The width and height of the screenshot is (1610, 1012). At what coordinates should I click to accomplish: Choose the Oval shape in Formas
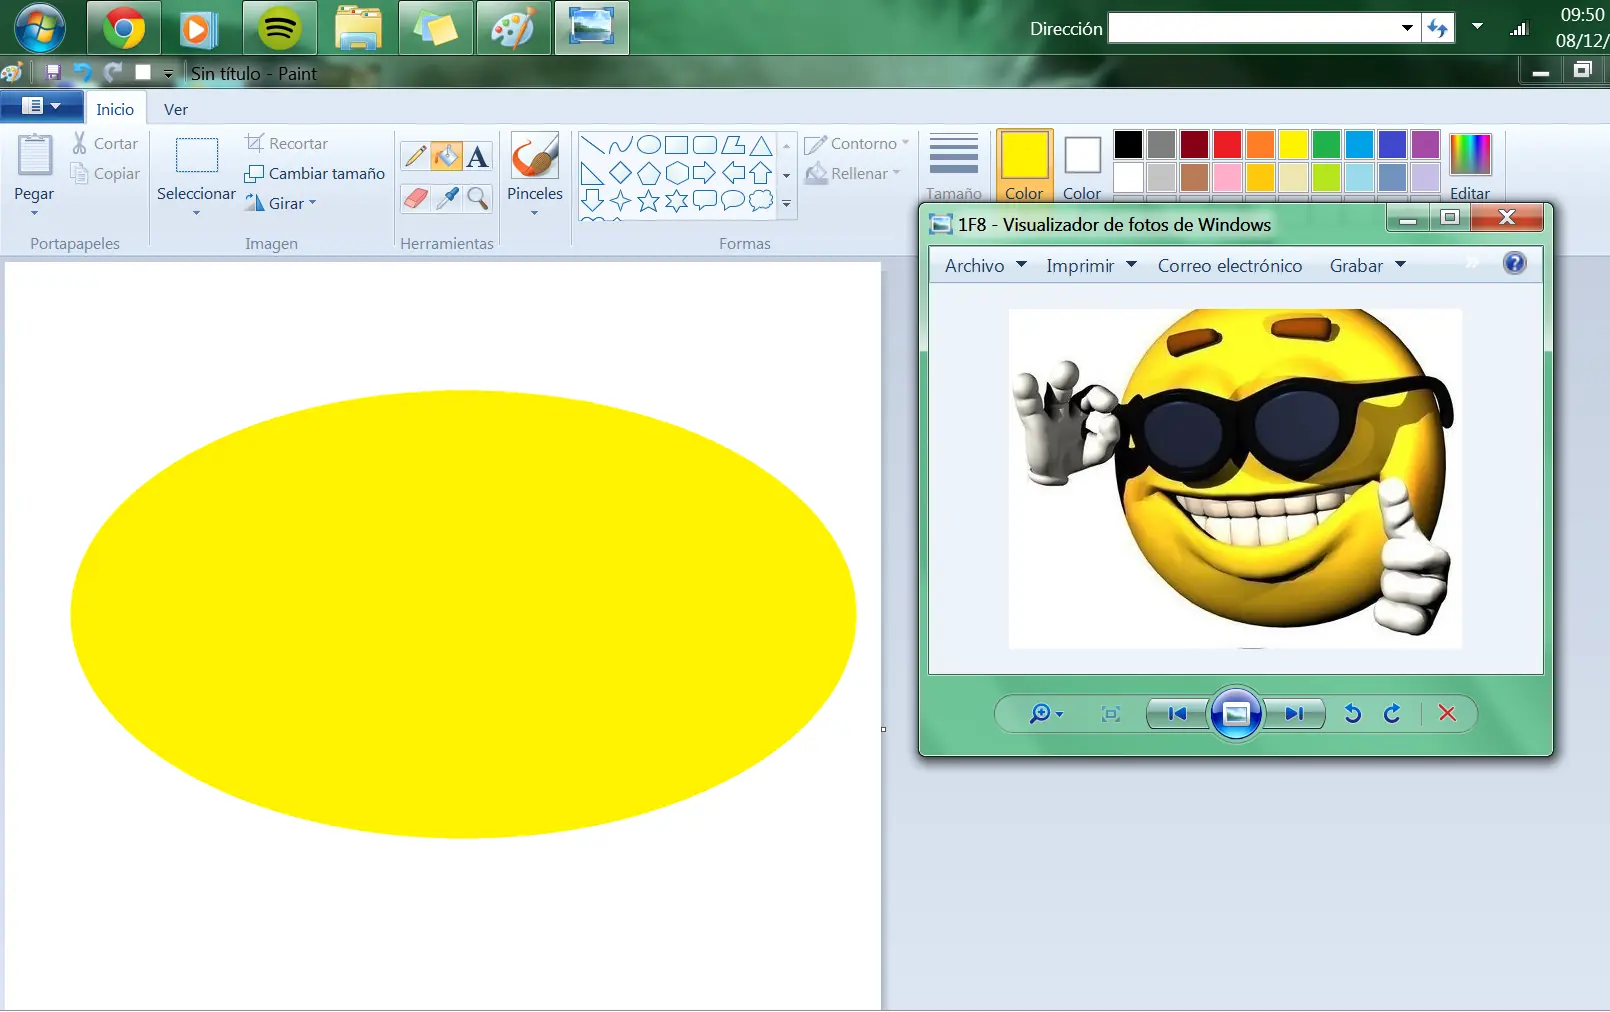click(x=648, y=145)
